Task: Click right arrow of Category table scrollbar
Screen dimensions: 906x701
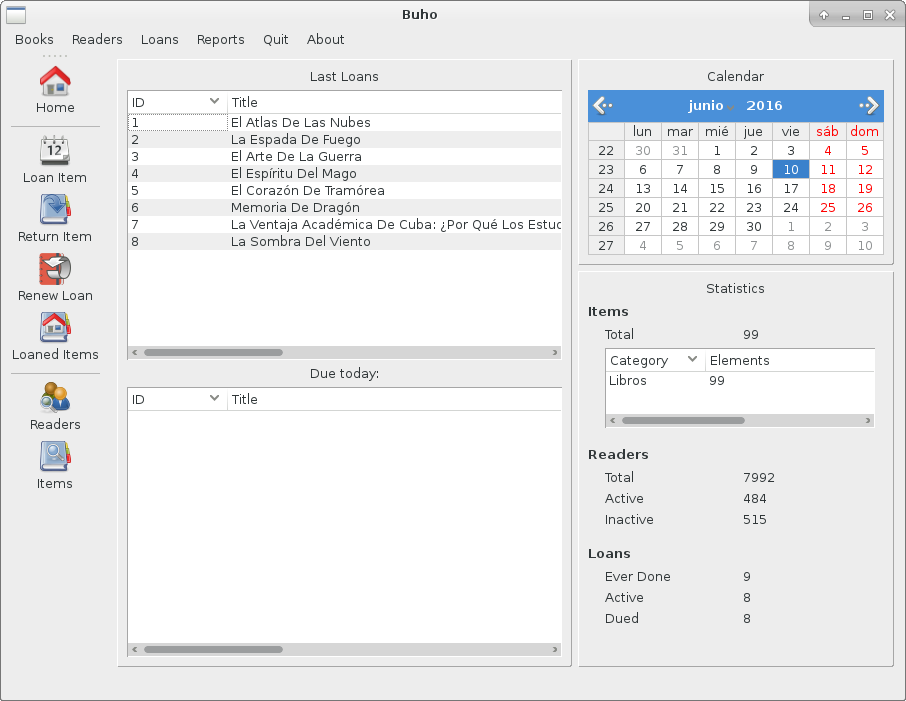Action: tap(868, 421)
